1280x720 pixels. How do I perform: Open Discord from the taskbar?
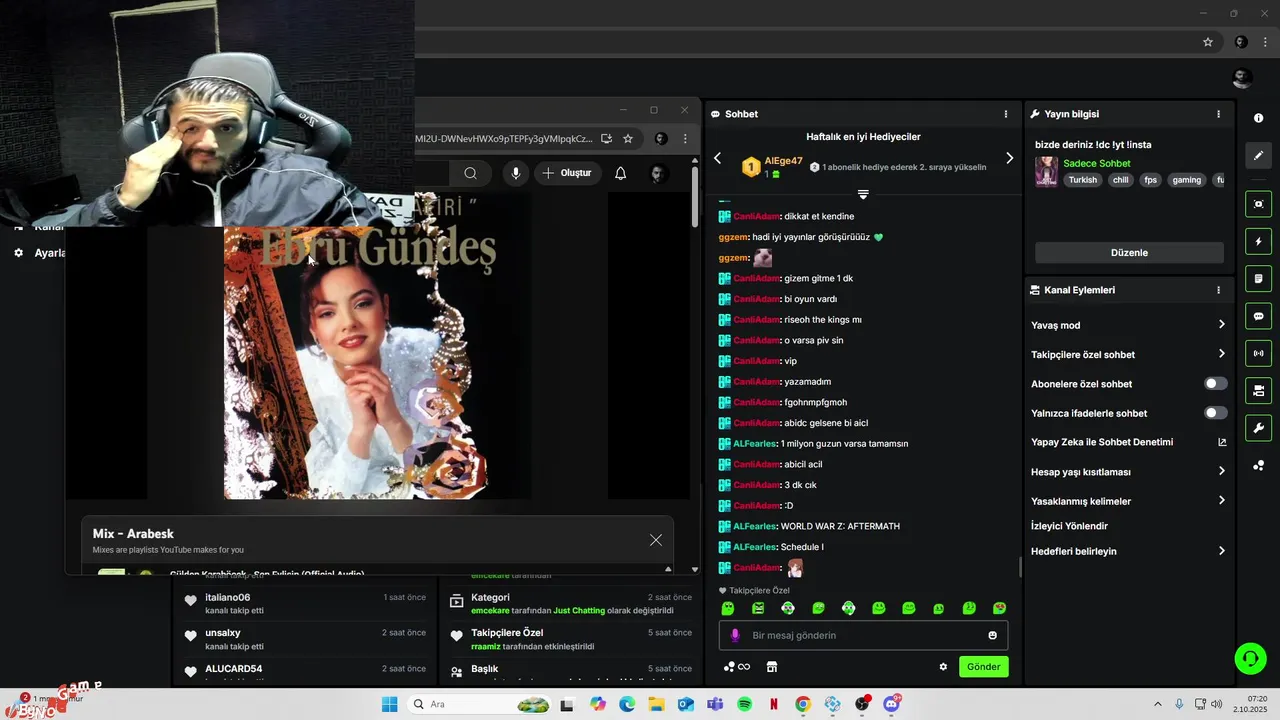(x=890, y=704)
